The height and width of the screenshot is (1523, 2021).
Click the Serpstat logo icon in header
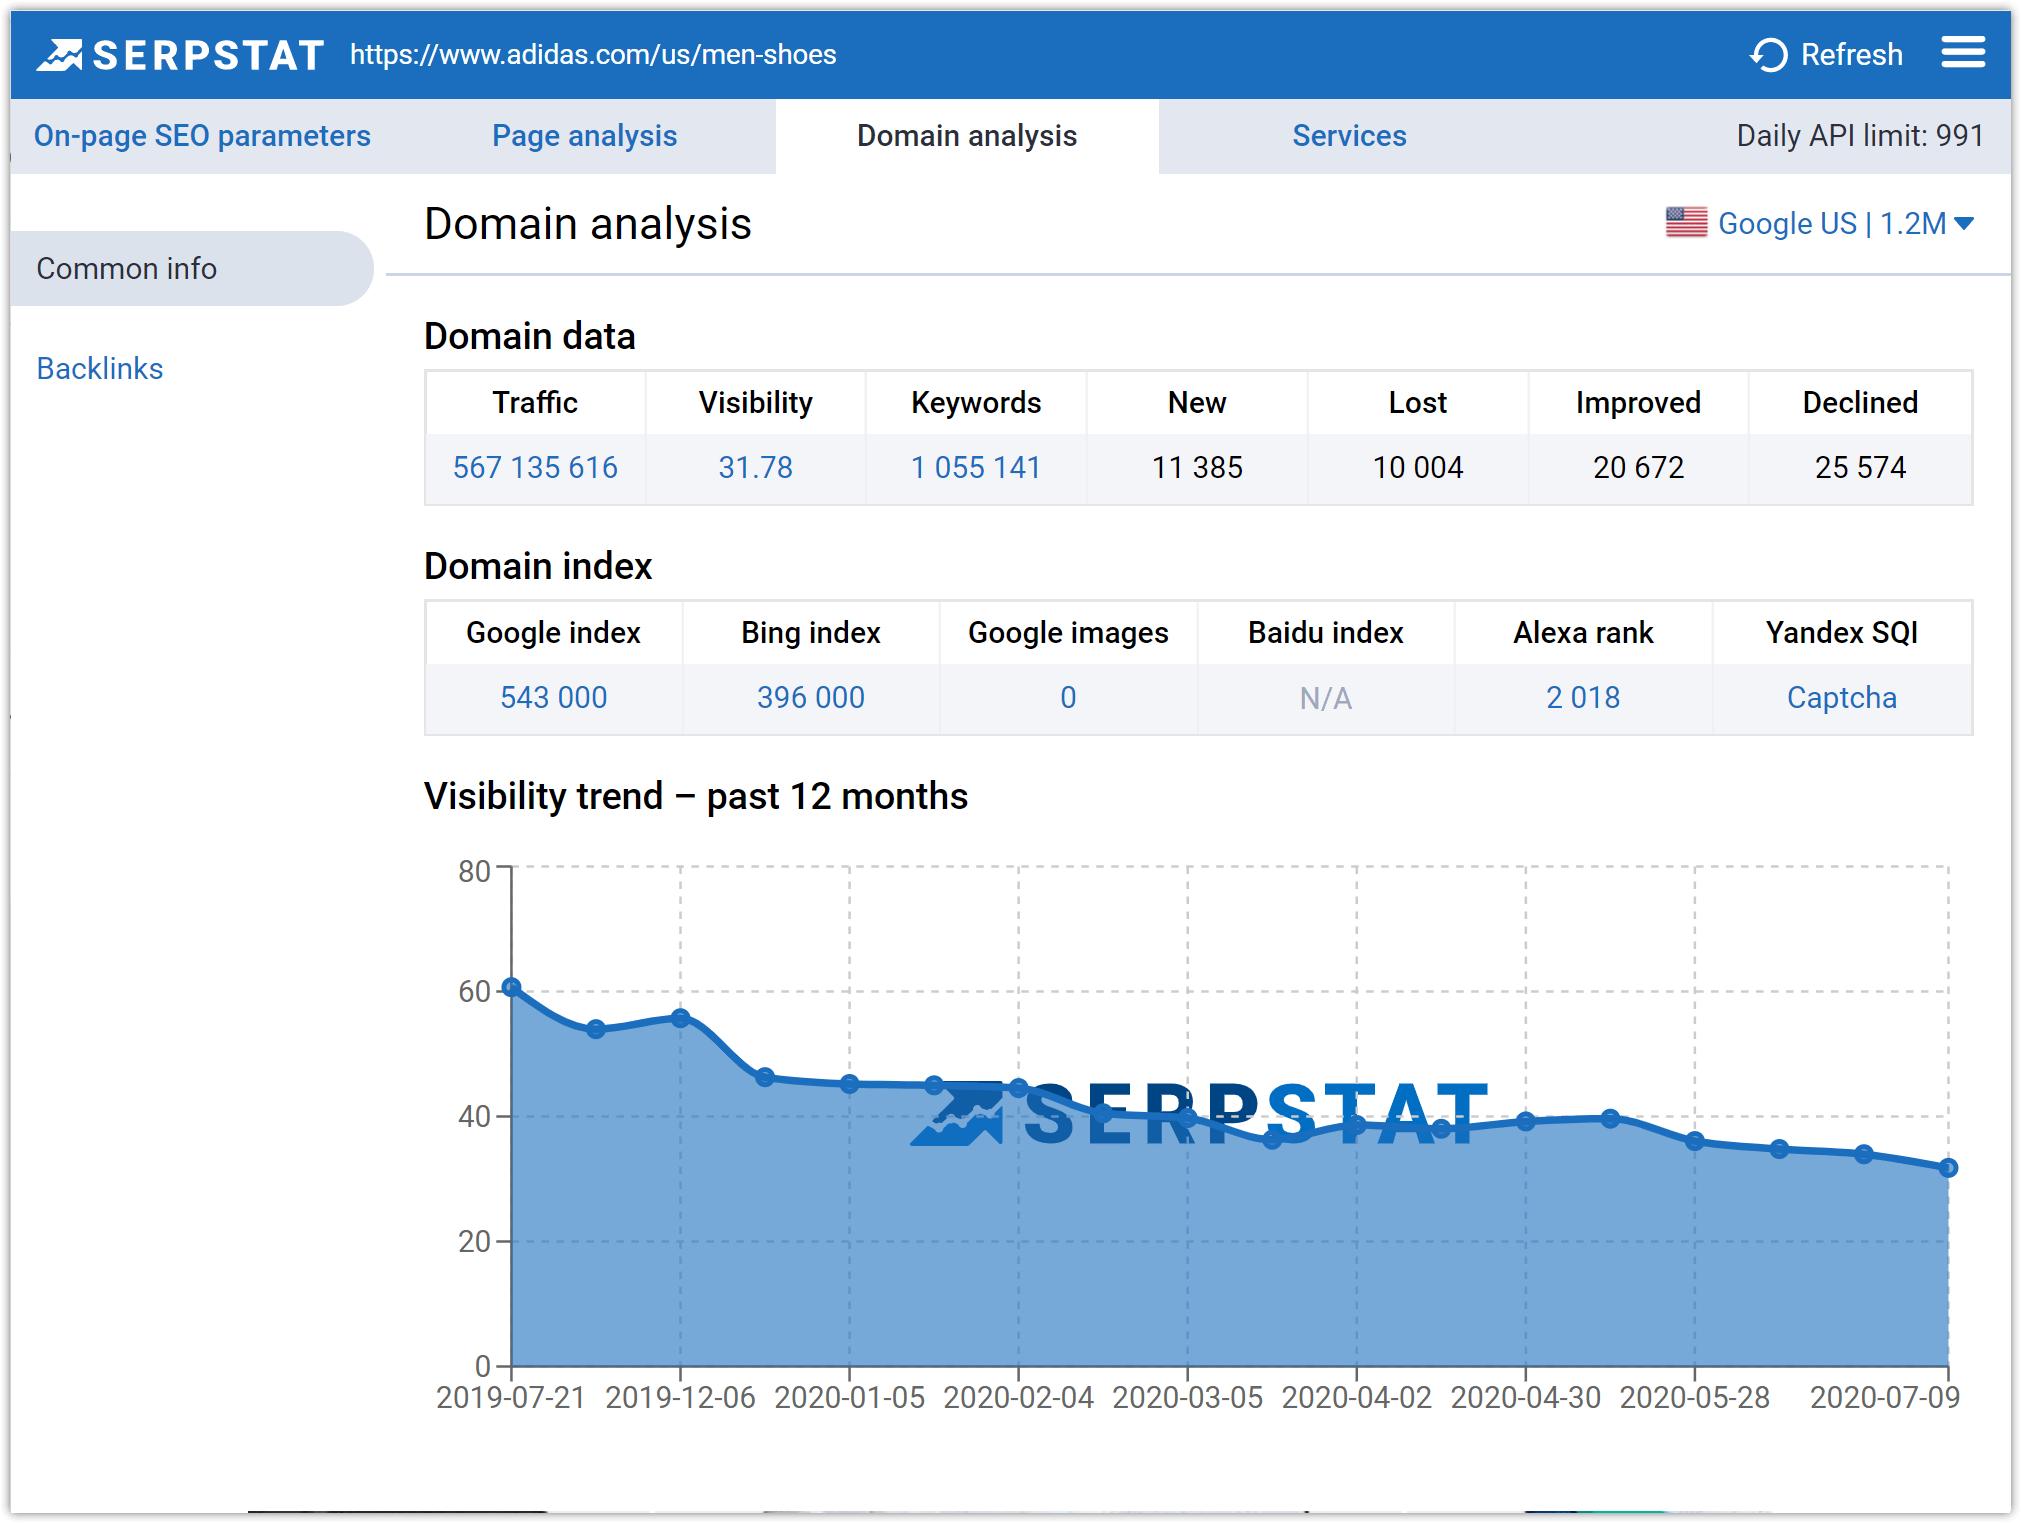point(60,55)
